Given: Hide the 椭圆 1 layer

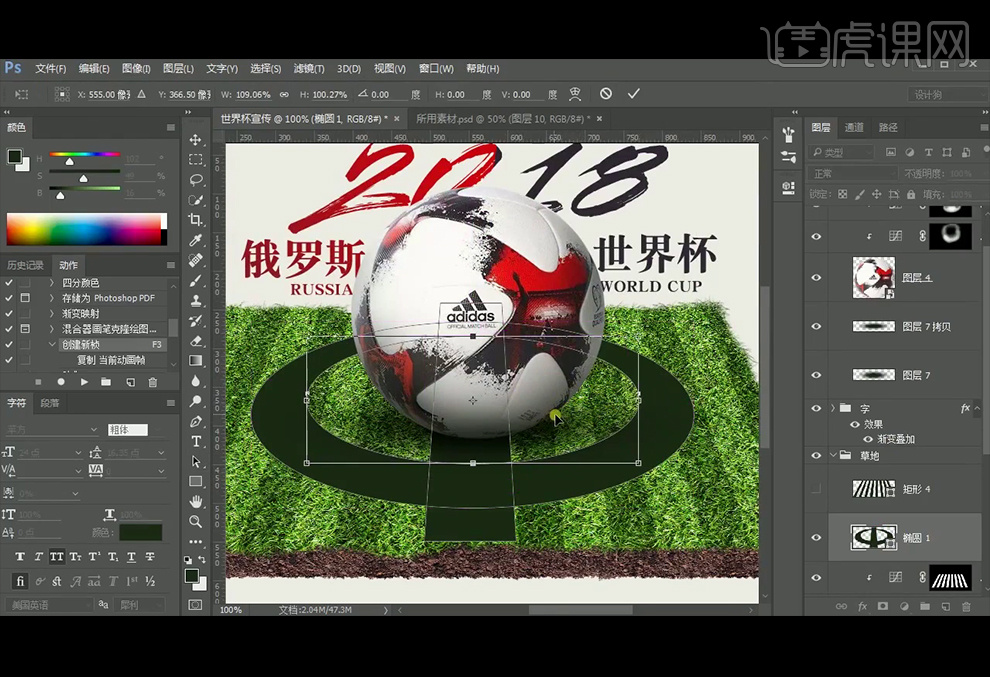Looking at the screenshot, I should point(816,537).
